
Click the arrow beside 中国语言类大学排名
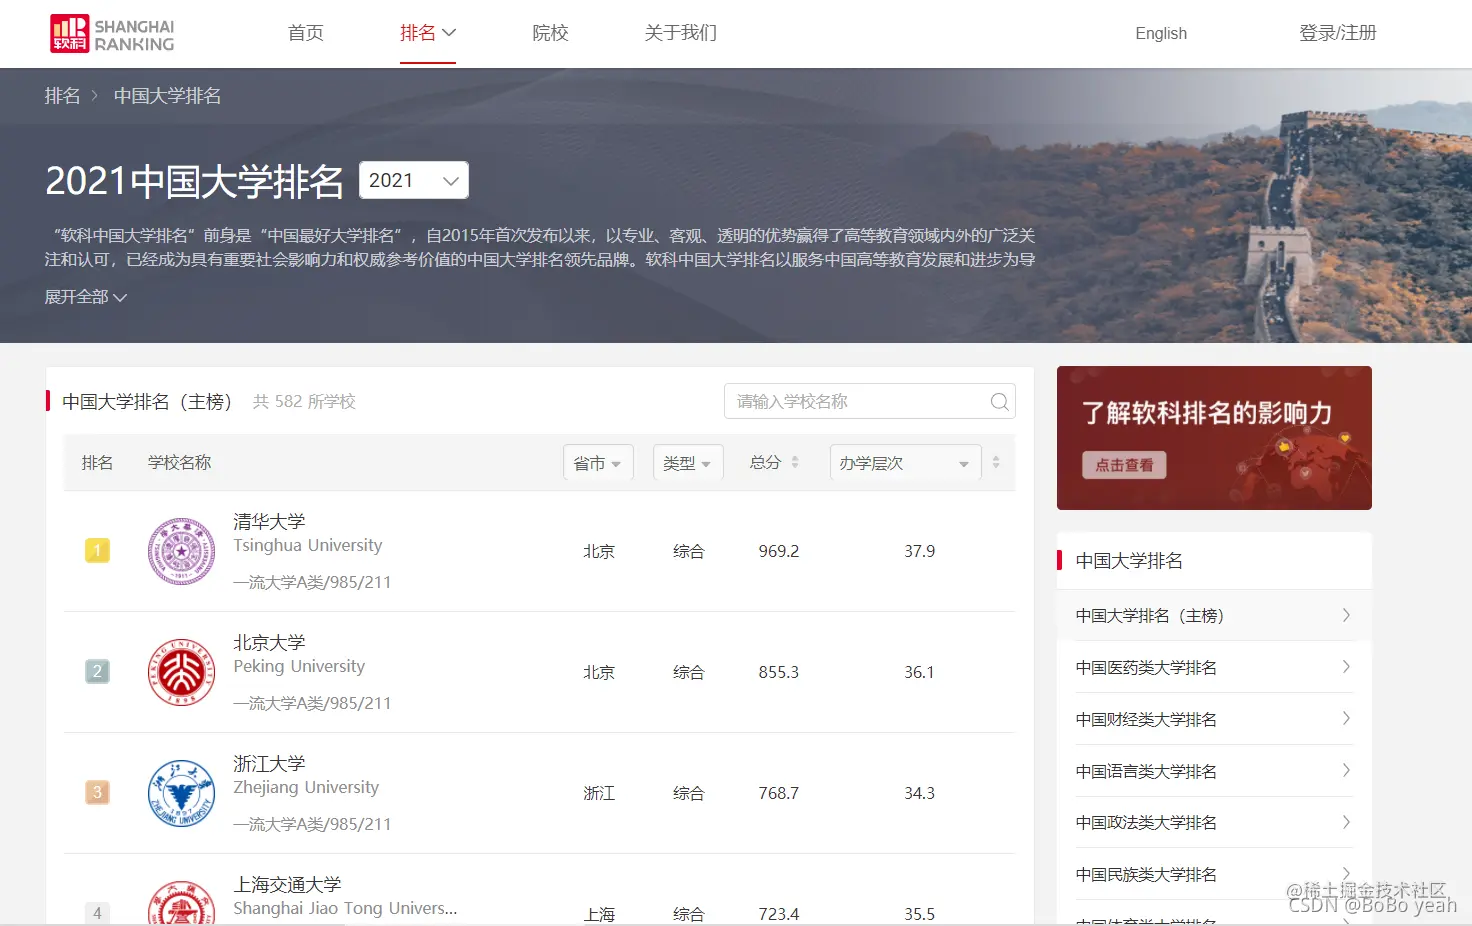coord(1346,771)
